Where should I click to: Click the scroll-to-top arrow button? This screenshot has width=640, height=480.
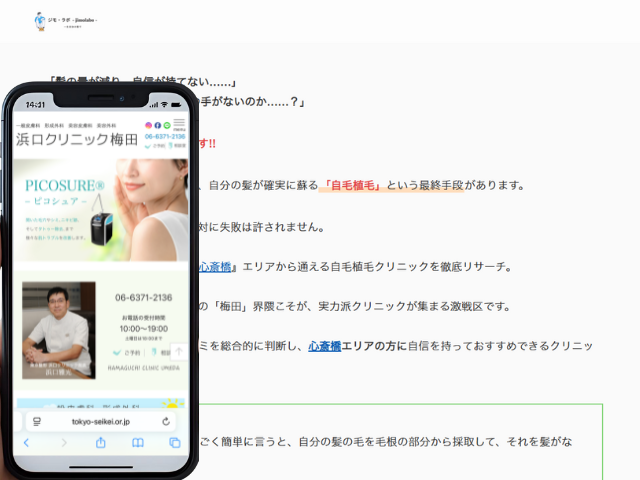[x=177, y=351]
